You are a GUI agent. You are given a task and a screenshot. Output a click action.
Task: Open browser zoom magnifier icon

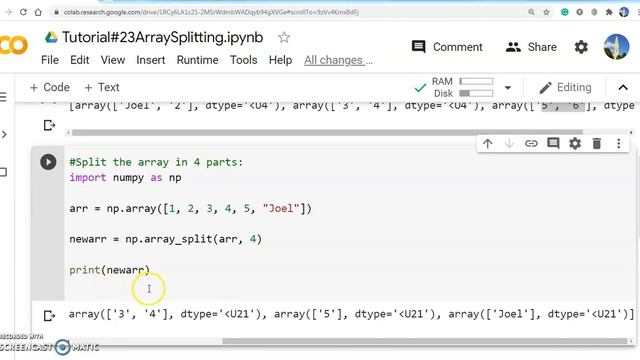tap(531, 12)
